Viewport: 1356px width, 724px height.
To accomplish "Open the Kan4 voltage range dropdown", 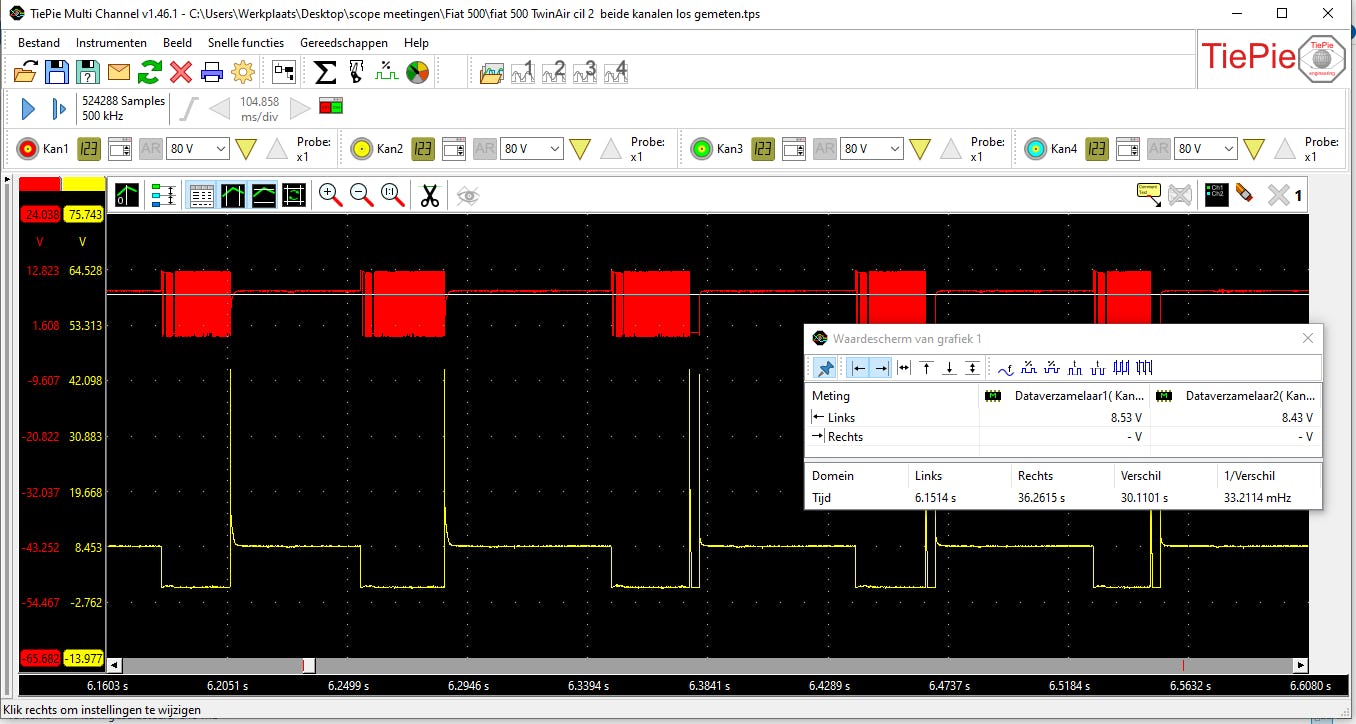I will pyautogui.click(x=1205, y=149).
